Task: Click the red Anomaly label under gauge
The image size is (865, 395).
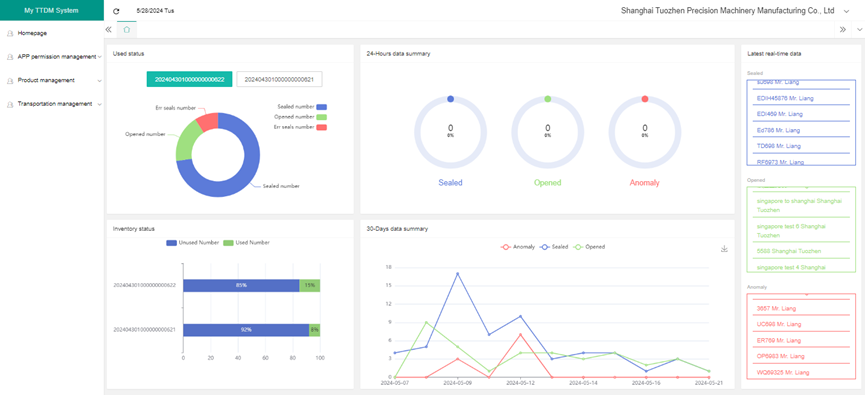Action: [x=644, y=183]
